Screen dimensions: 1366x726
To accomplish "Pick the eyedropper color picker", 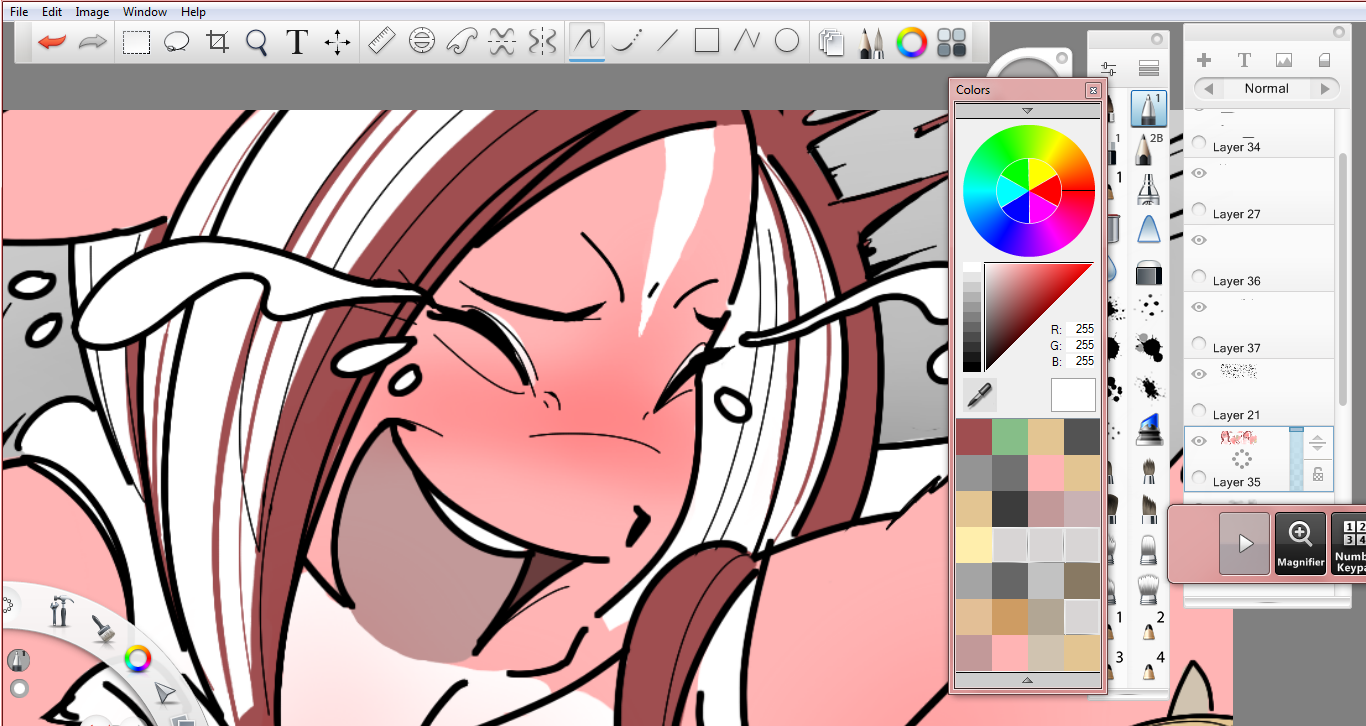I will (x=980, y=394).
